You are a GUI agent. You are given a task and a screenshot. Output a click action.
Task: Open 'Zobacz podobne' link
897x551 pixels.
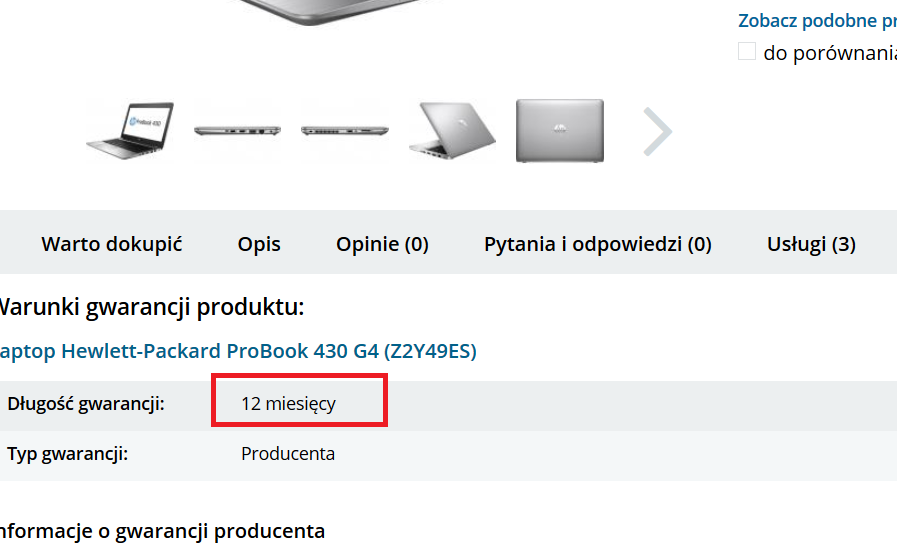click(x=817, y=21)
